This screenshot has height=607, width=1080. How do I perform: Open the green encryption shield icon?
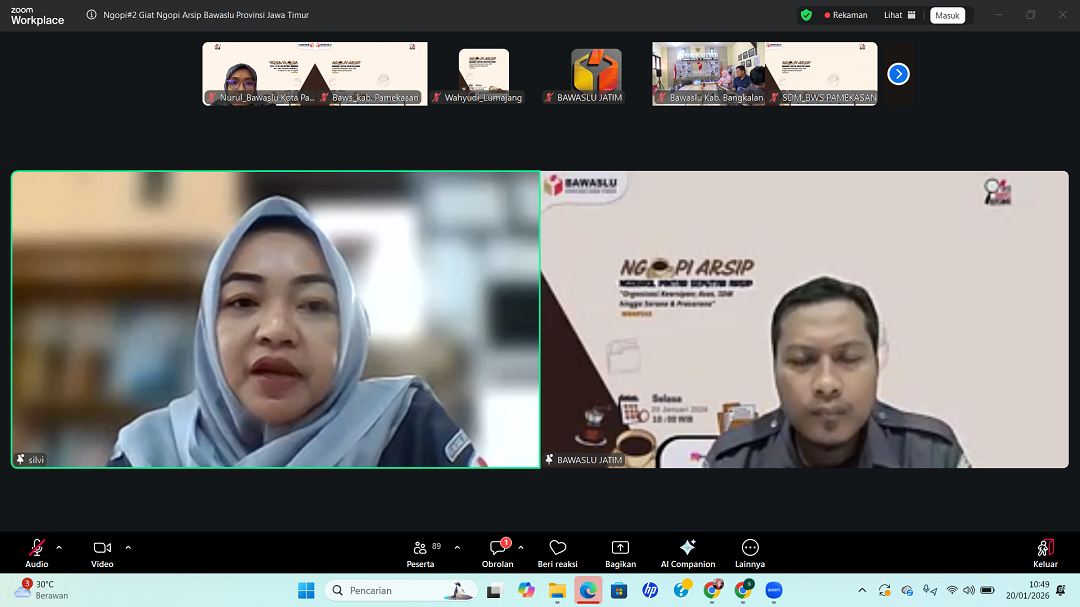click(x=807, y=15)
